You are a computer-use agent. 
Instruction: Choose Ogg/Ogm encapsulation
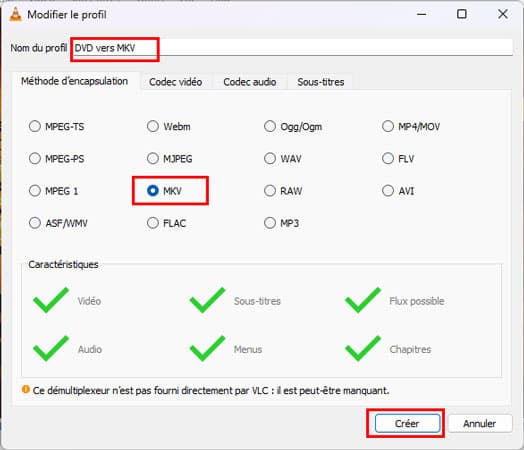pyautogui.click(x=270, y=126)
